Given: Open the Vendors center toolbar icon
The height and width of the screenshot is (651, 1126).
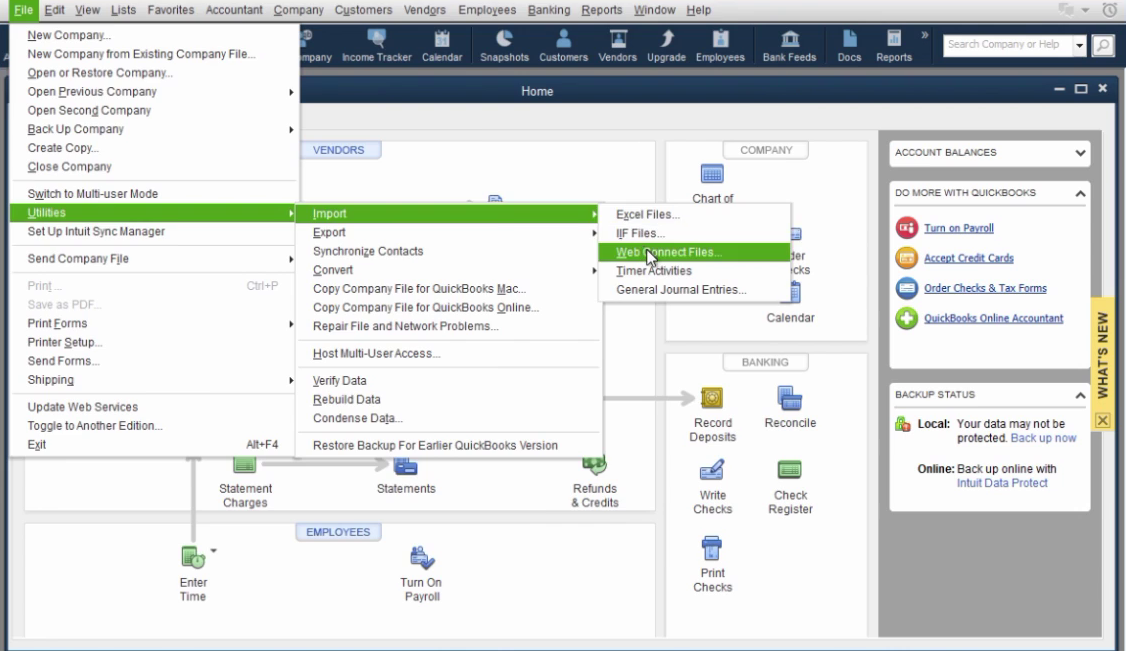Looking at the screenshot, I should pos(618,46).
